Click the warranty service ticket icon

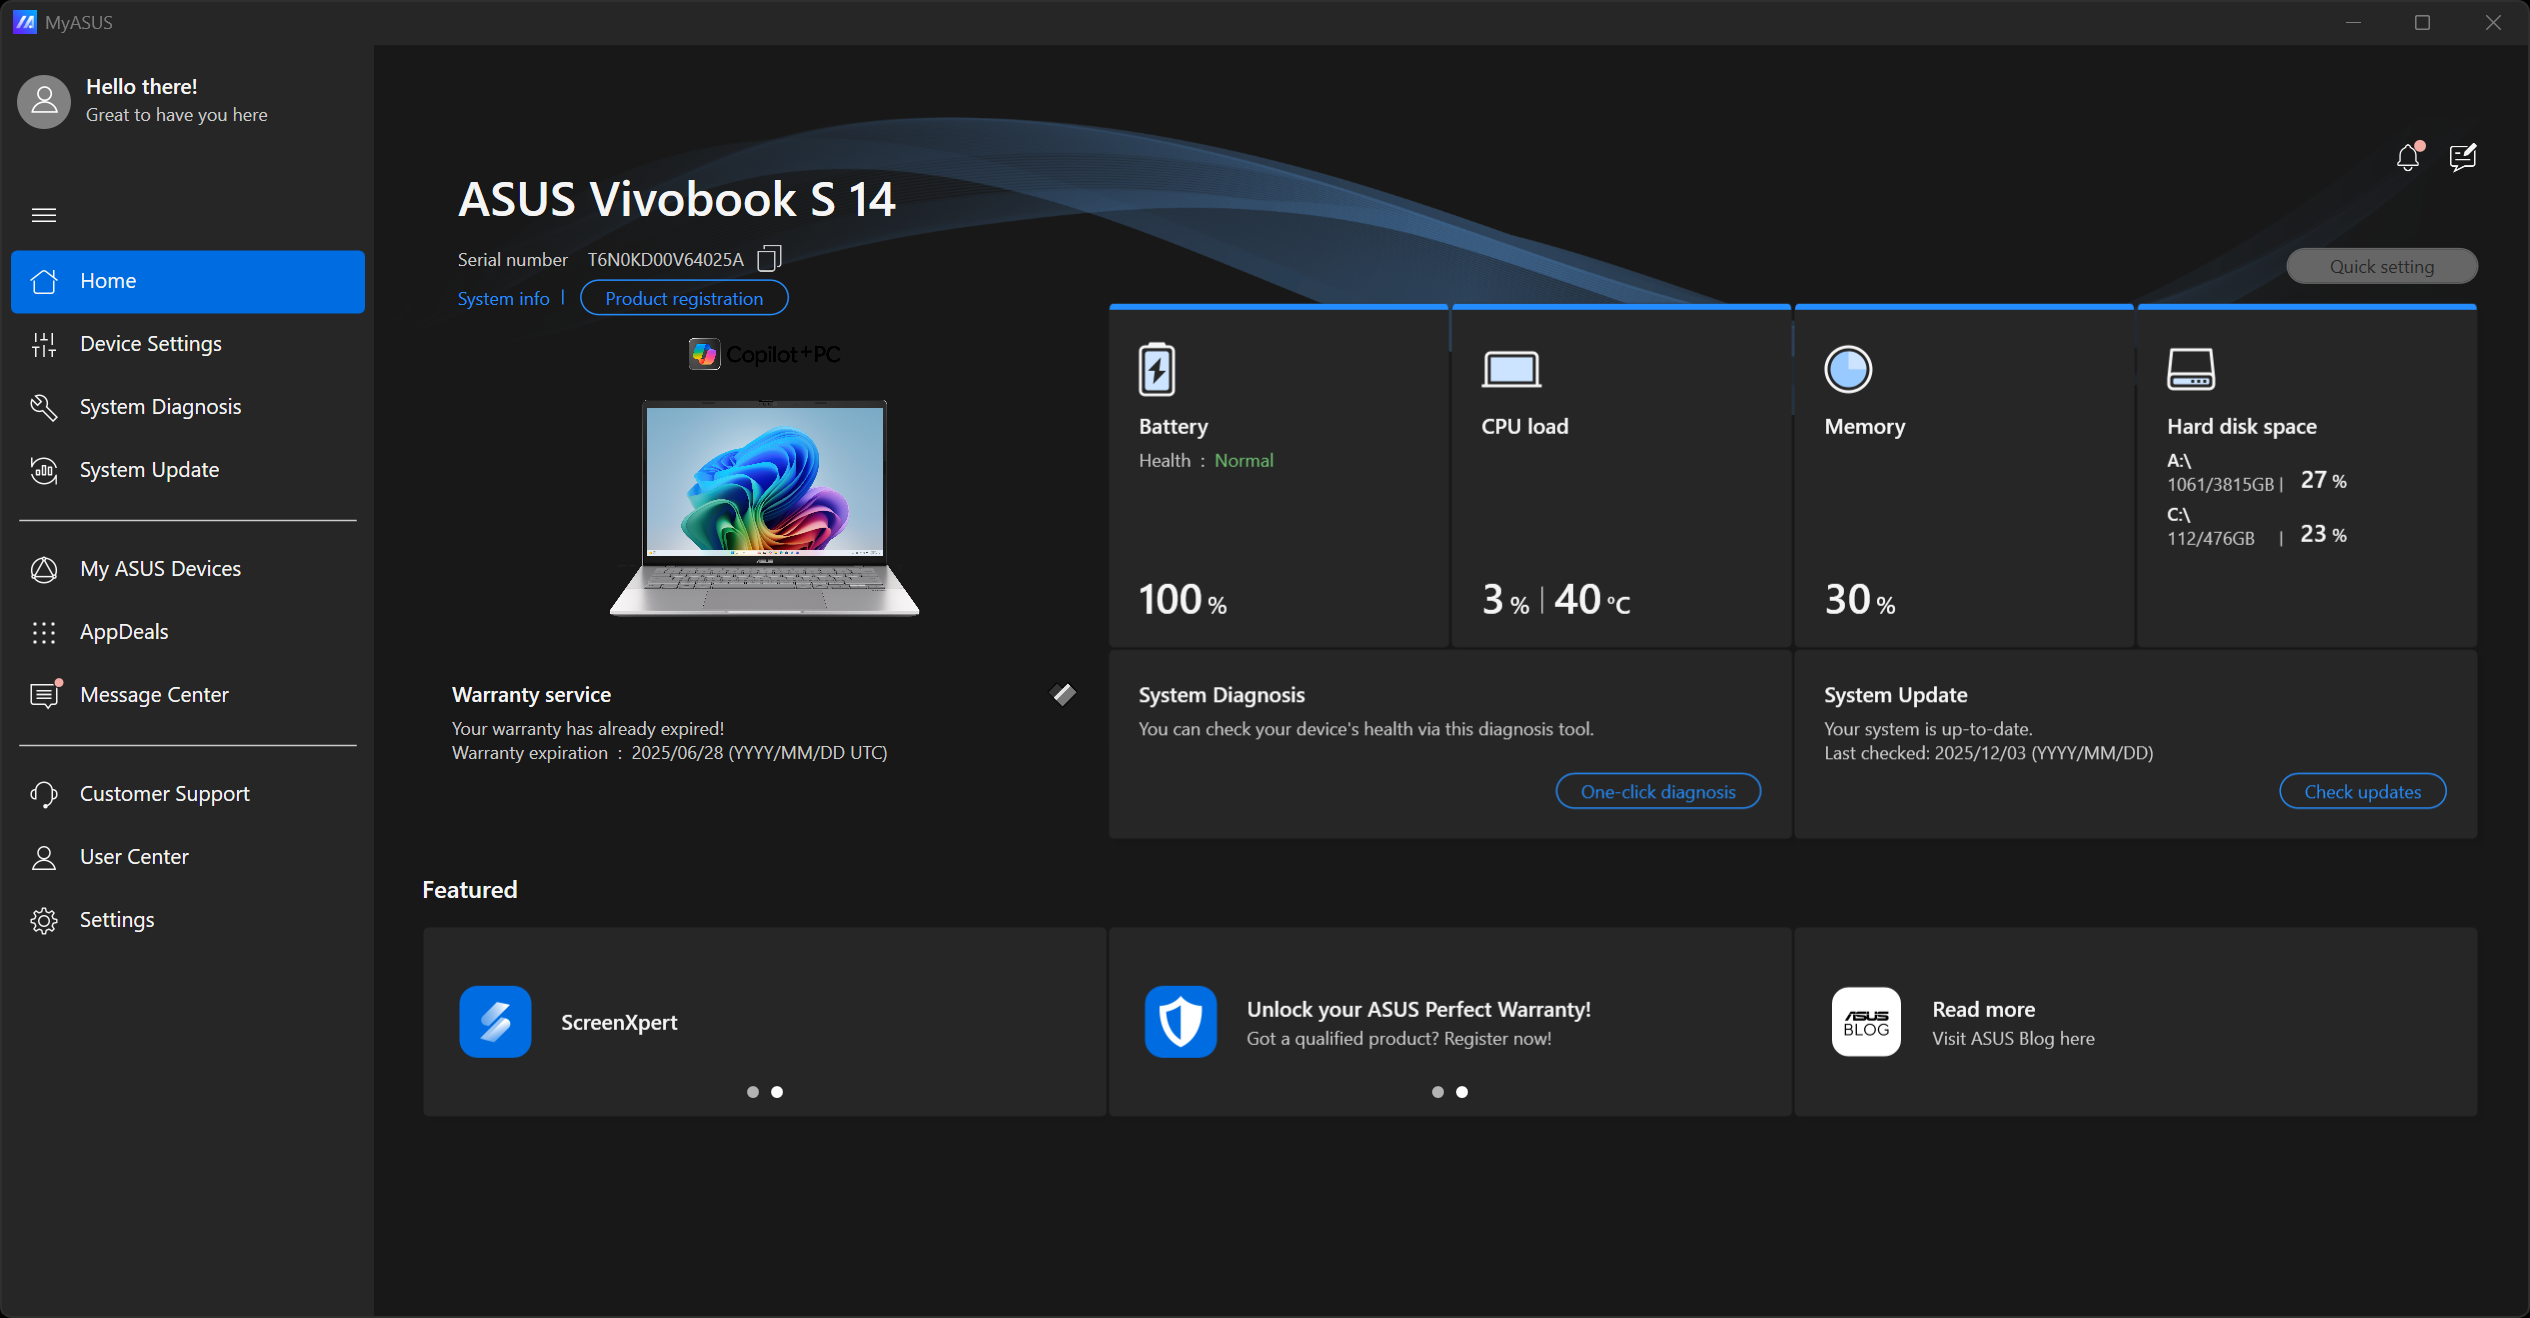point(1064,694)
